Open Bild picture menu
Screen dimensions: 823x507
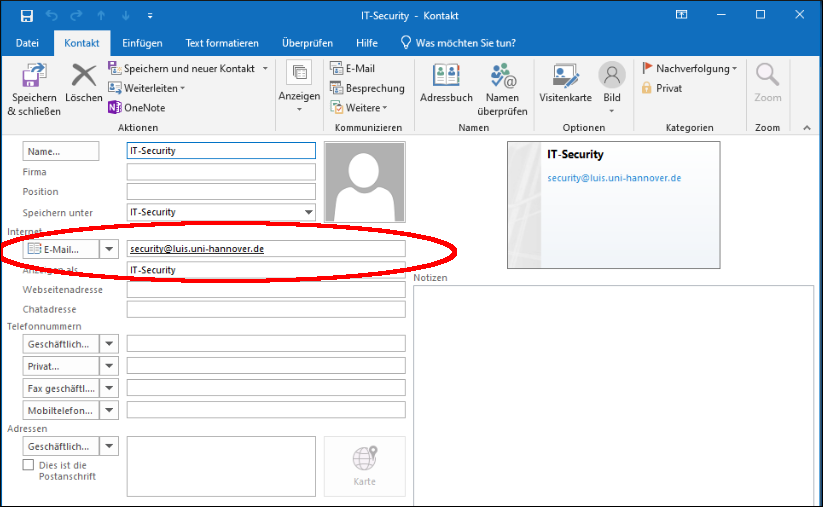611,88
